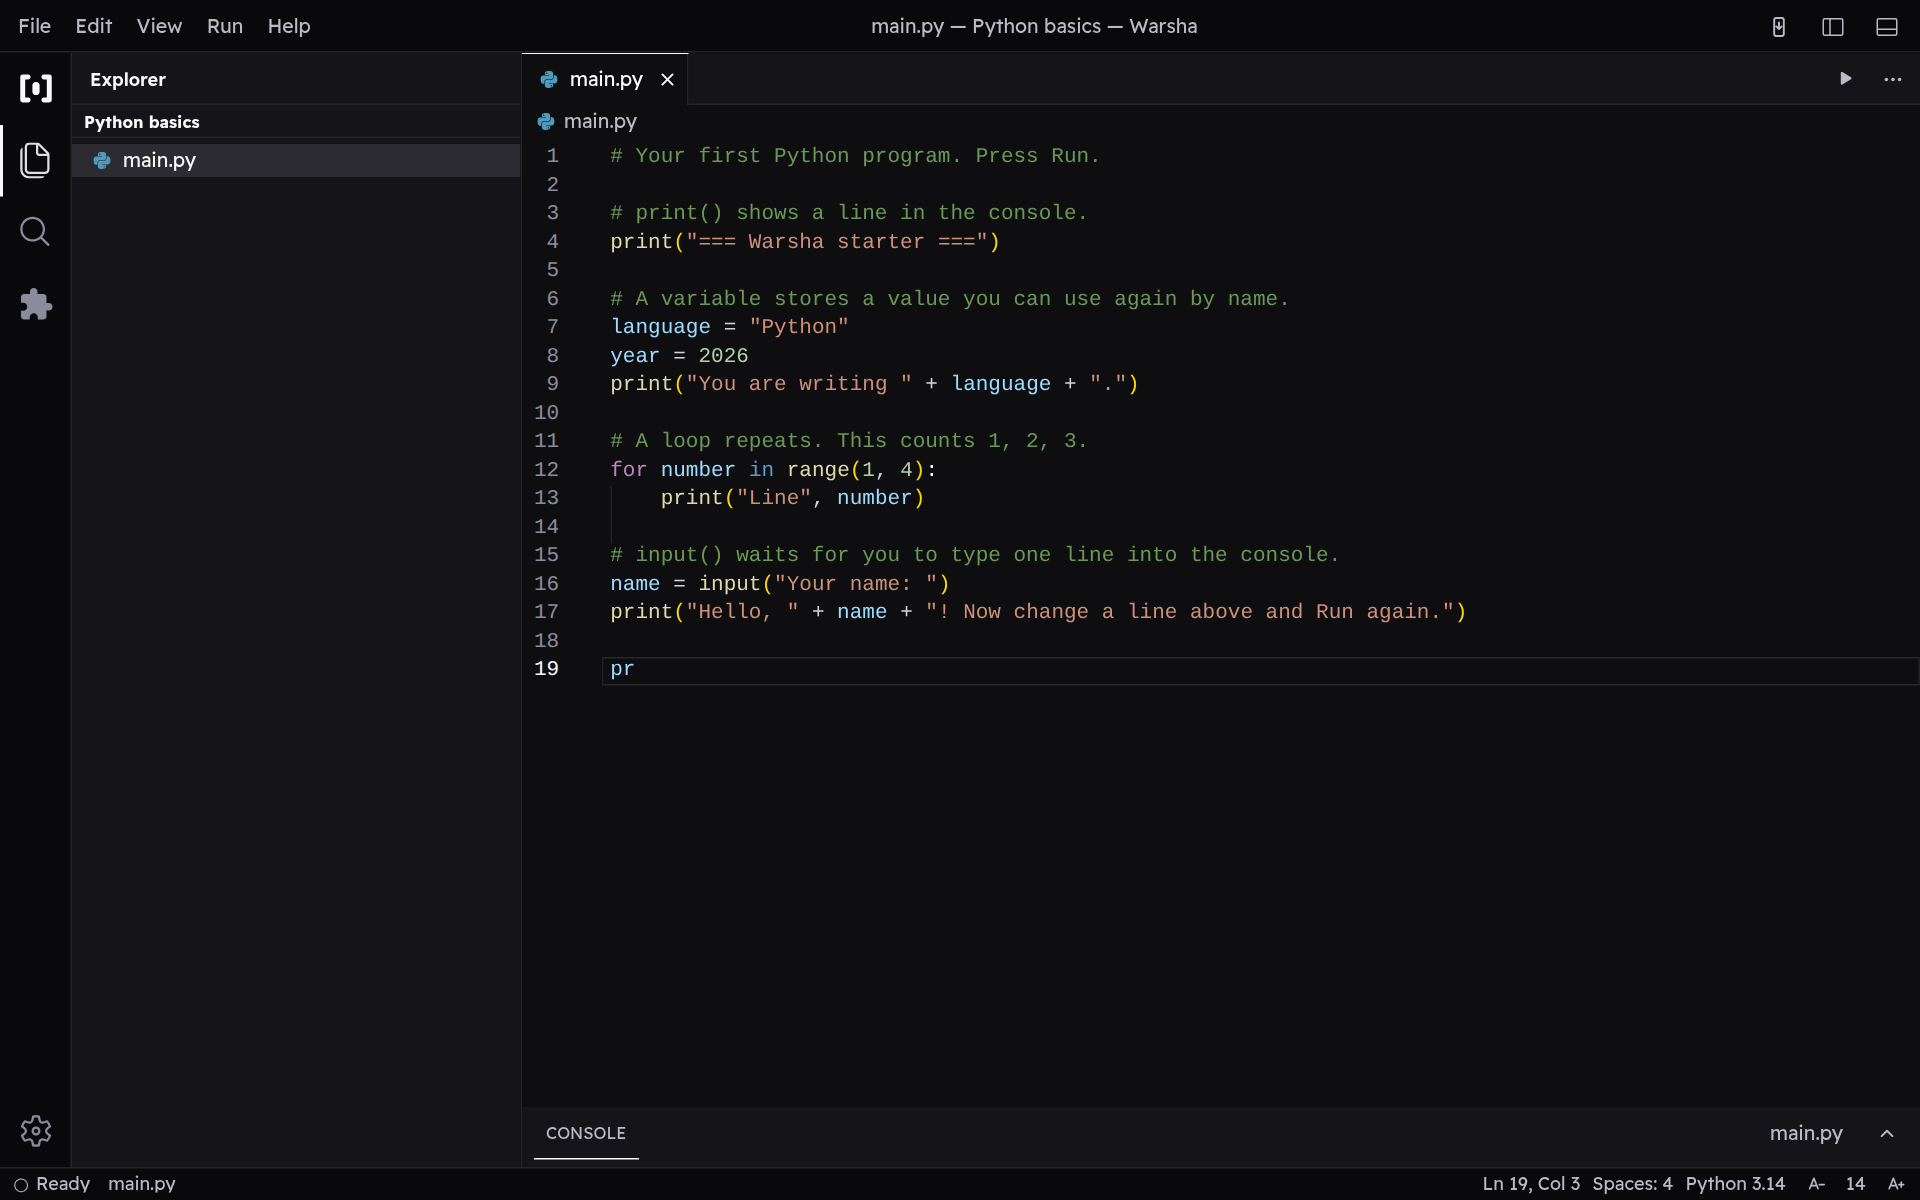Collapse the Python basics folder header
Viewport: 1920px width, 1200px height.
(x=296, y=122)
